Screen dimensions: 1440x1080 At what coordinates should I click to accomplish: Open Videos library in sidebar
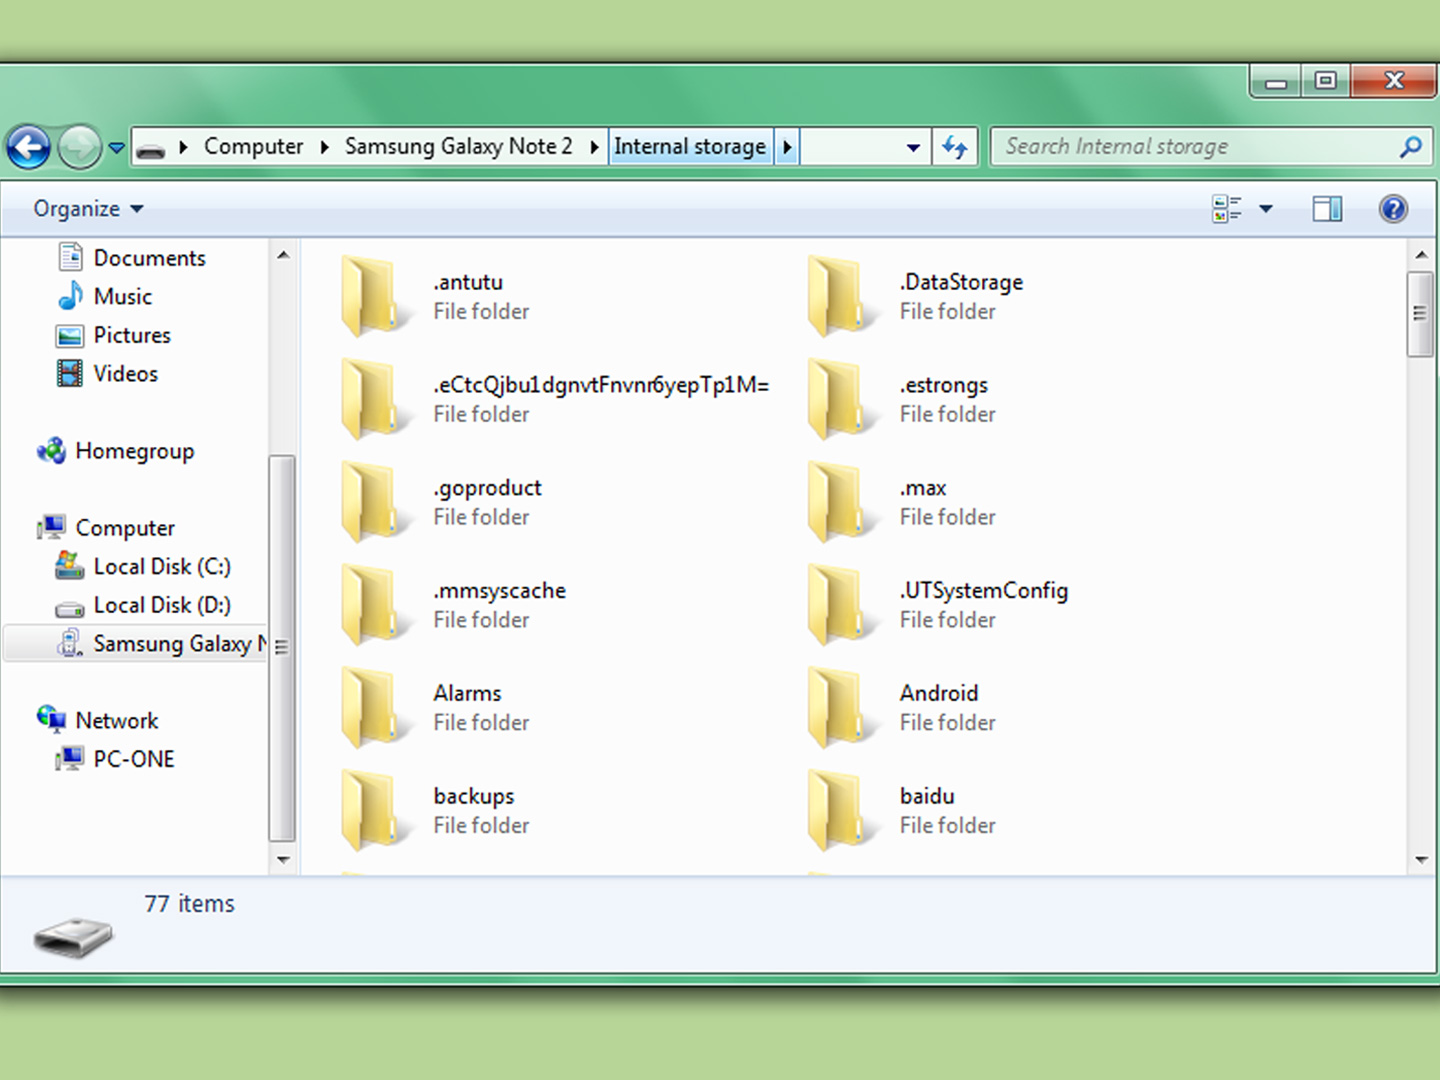[x=126, y=374]
